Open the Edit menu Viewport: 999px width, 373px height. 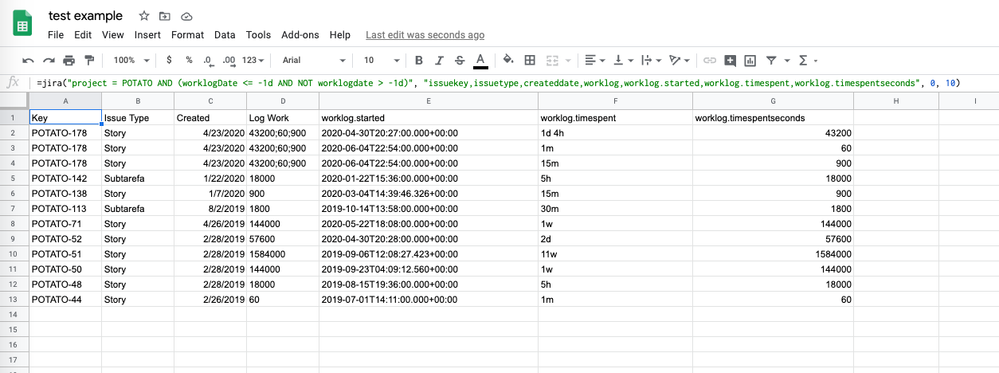[x=83, y=35]
